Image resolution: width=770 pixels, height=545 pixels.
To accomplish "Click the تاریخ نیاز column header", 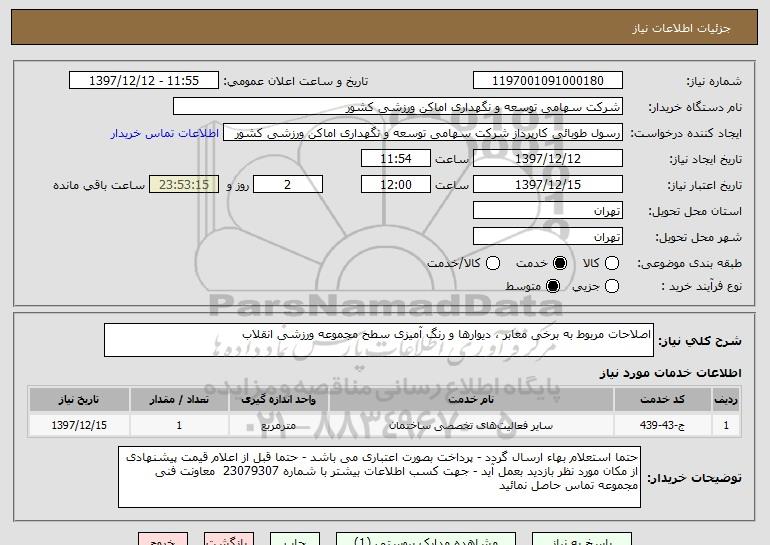I will 79,400.
